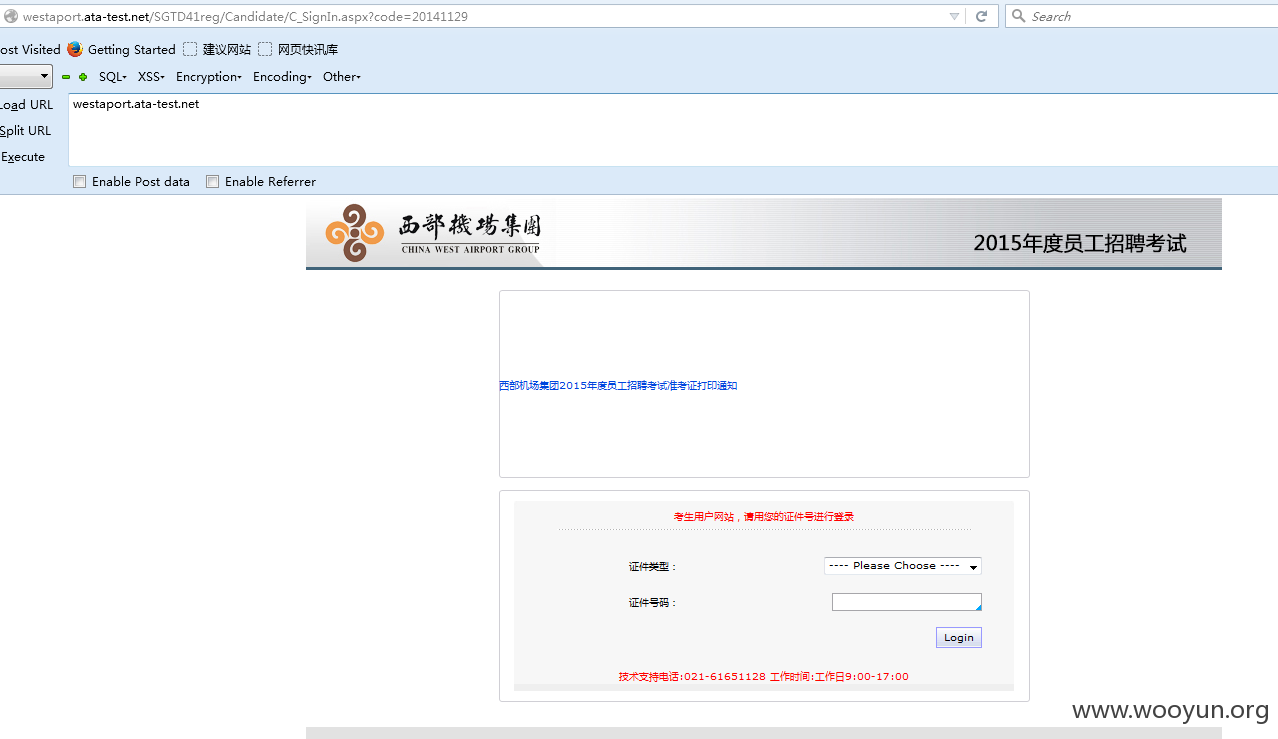Open the 西部机场集团2015年度员工招聘考试 notice link
Image resolution: width=1278 pixels, height=739 pixels.
click(618, 386)
